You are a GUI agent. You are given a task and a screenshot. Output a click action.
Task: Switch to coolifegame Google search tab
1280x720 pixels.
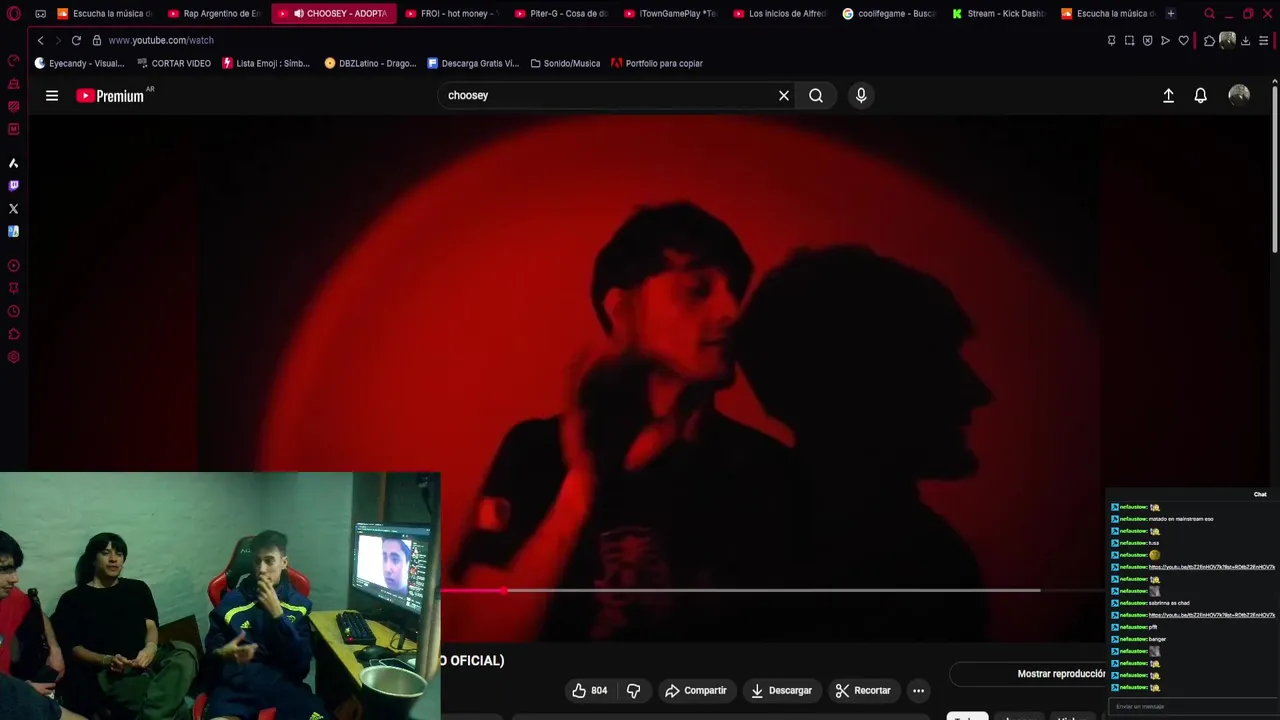click(x=889, y=14)
